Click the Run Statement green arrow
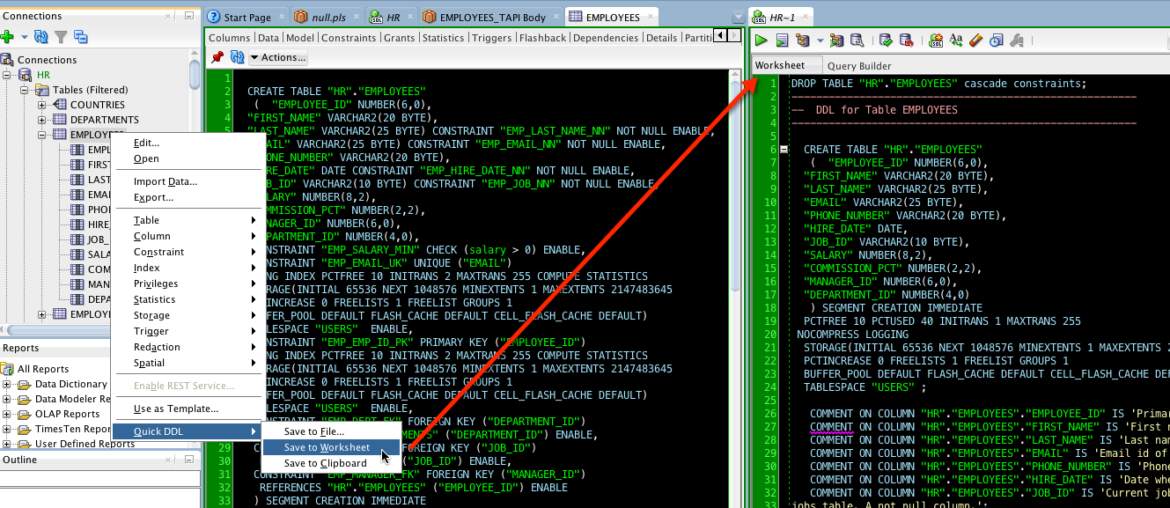The width and height of the screenshot is (1170, 508). (762, 40)
